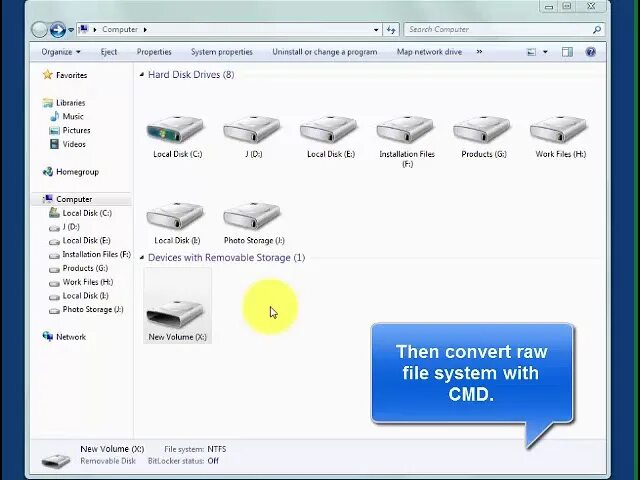Image resolution: width=640 pixels, height=480 pixels.
Task: Click the Back navigation arrow
Action: [x=40, y=30]
